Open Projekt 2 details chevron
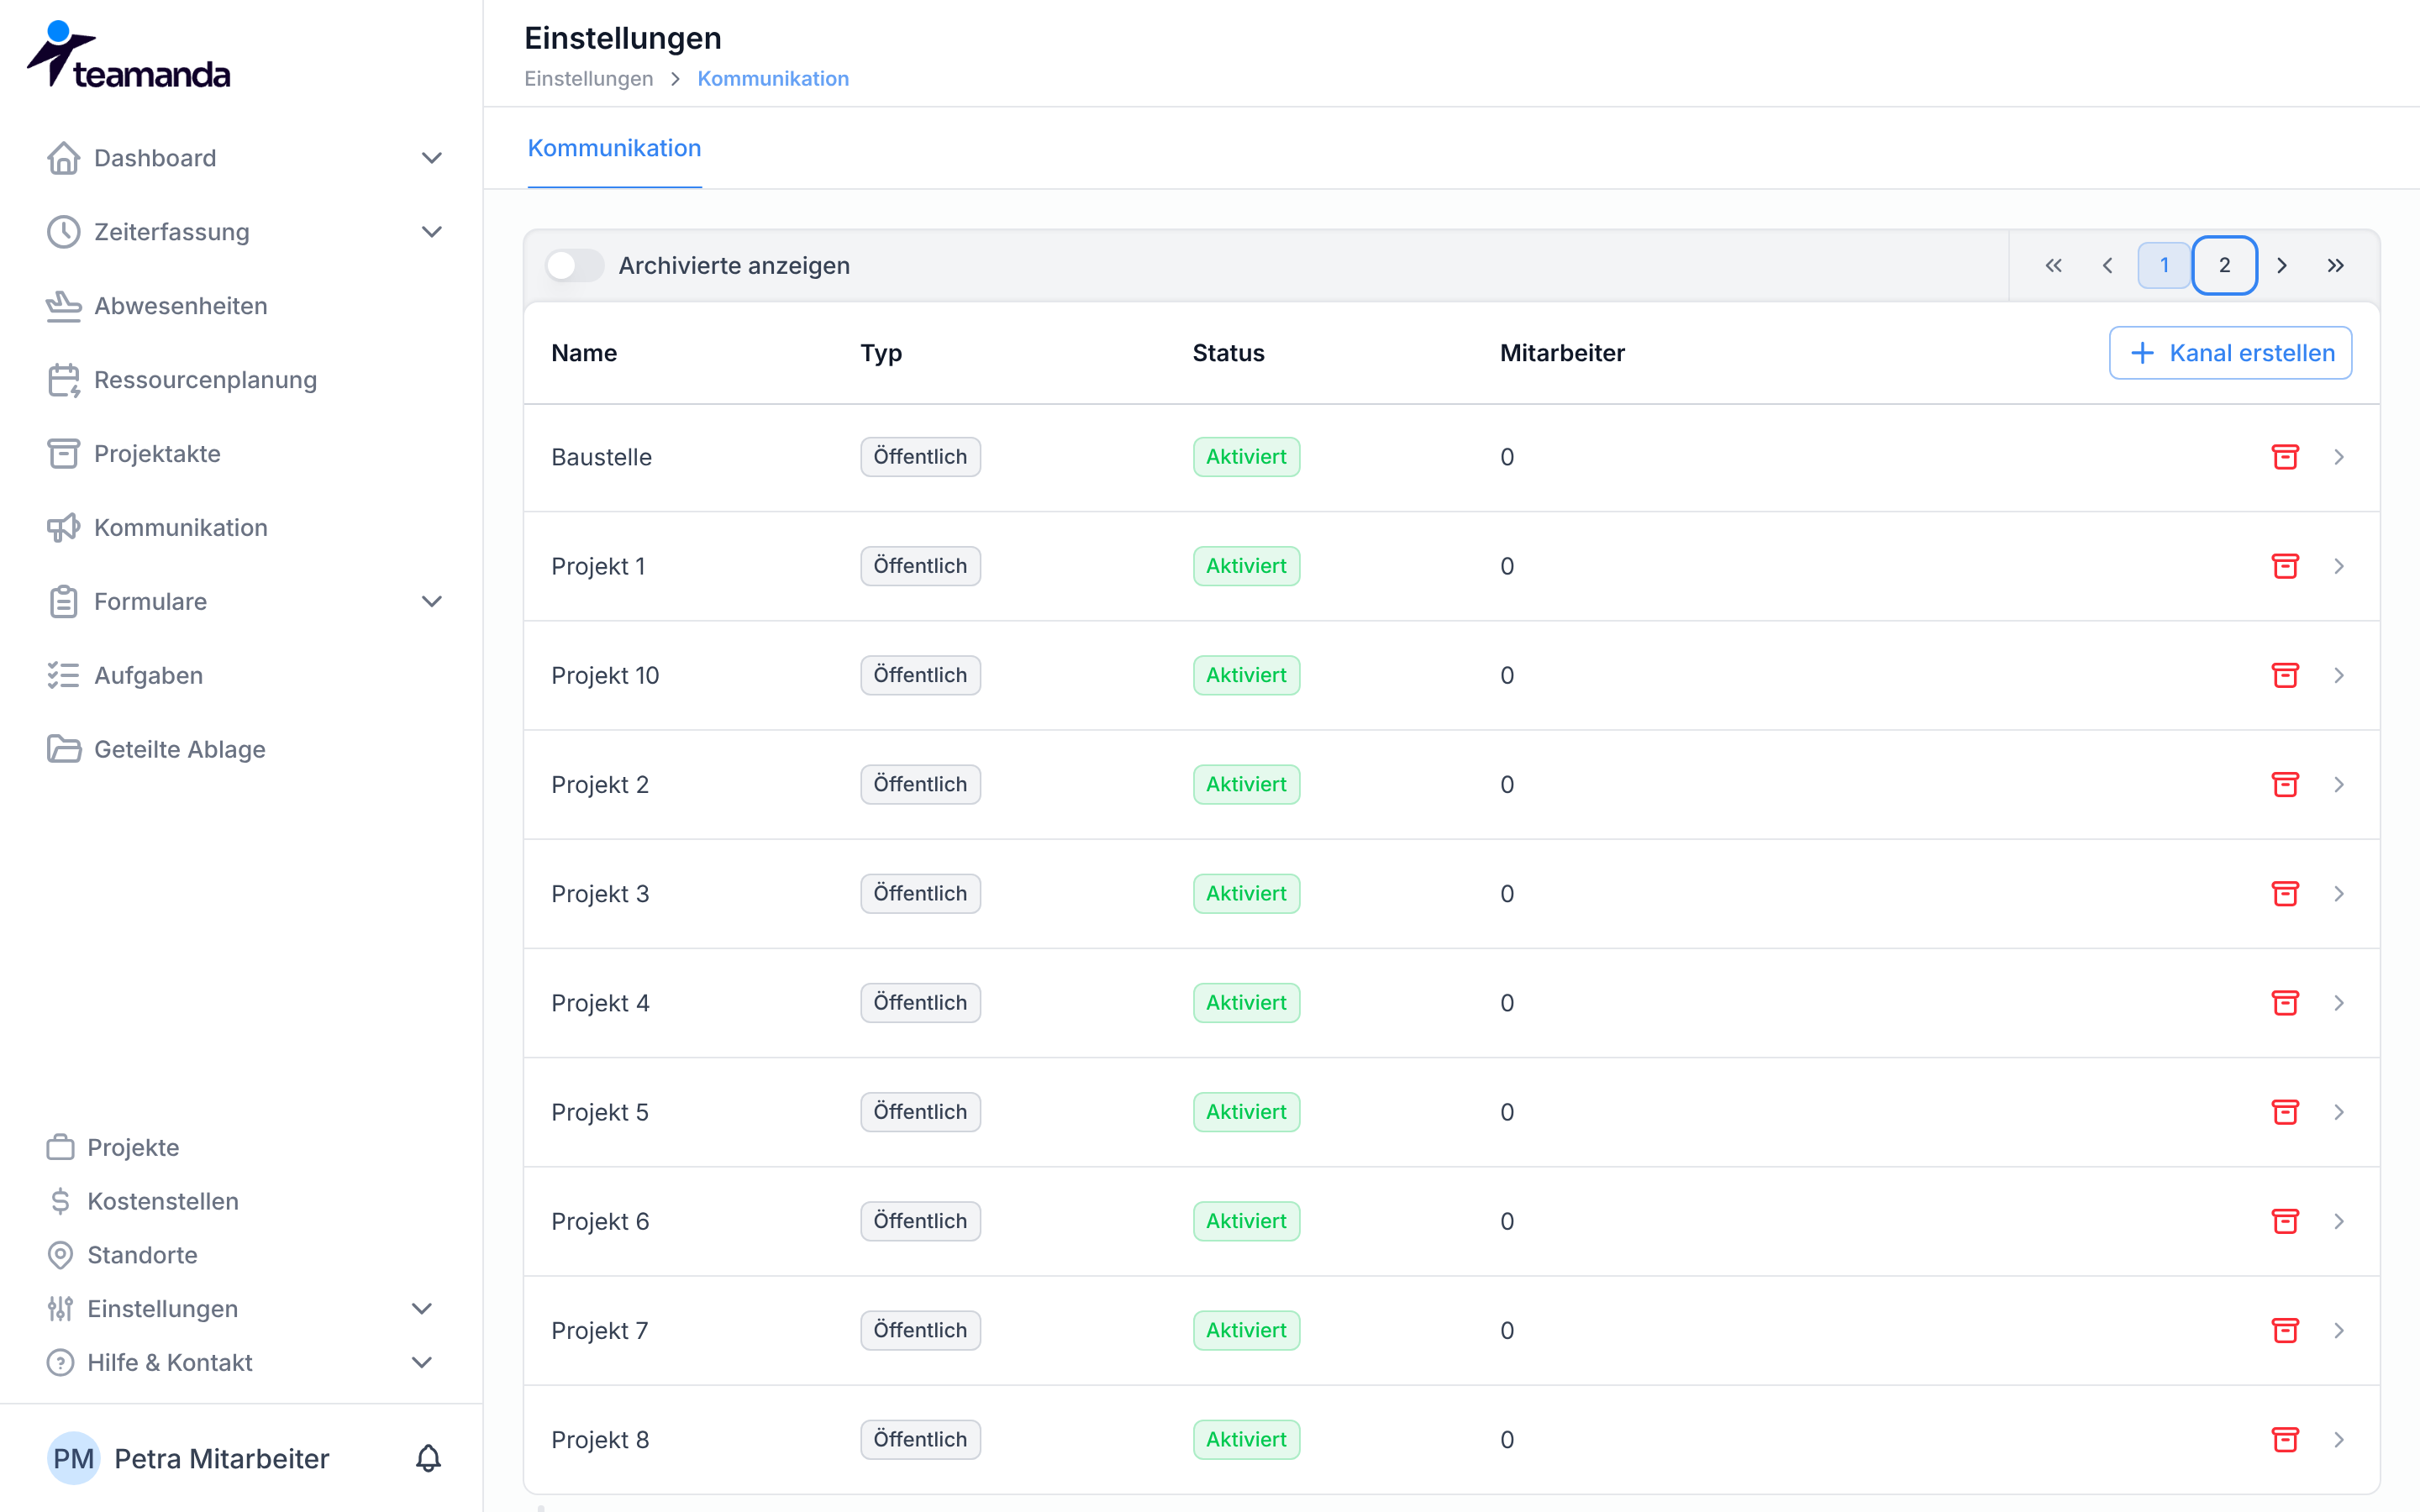Image resolution: width=2420 pixels, height=1512 pixels. pos(2339,784)
